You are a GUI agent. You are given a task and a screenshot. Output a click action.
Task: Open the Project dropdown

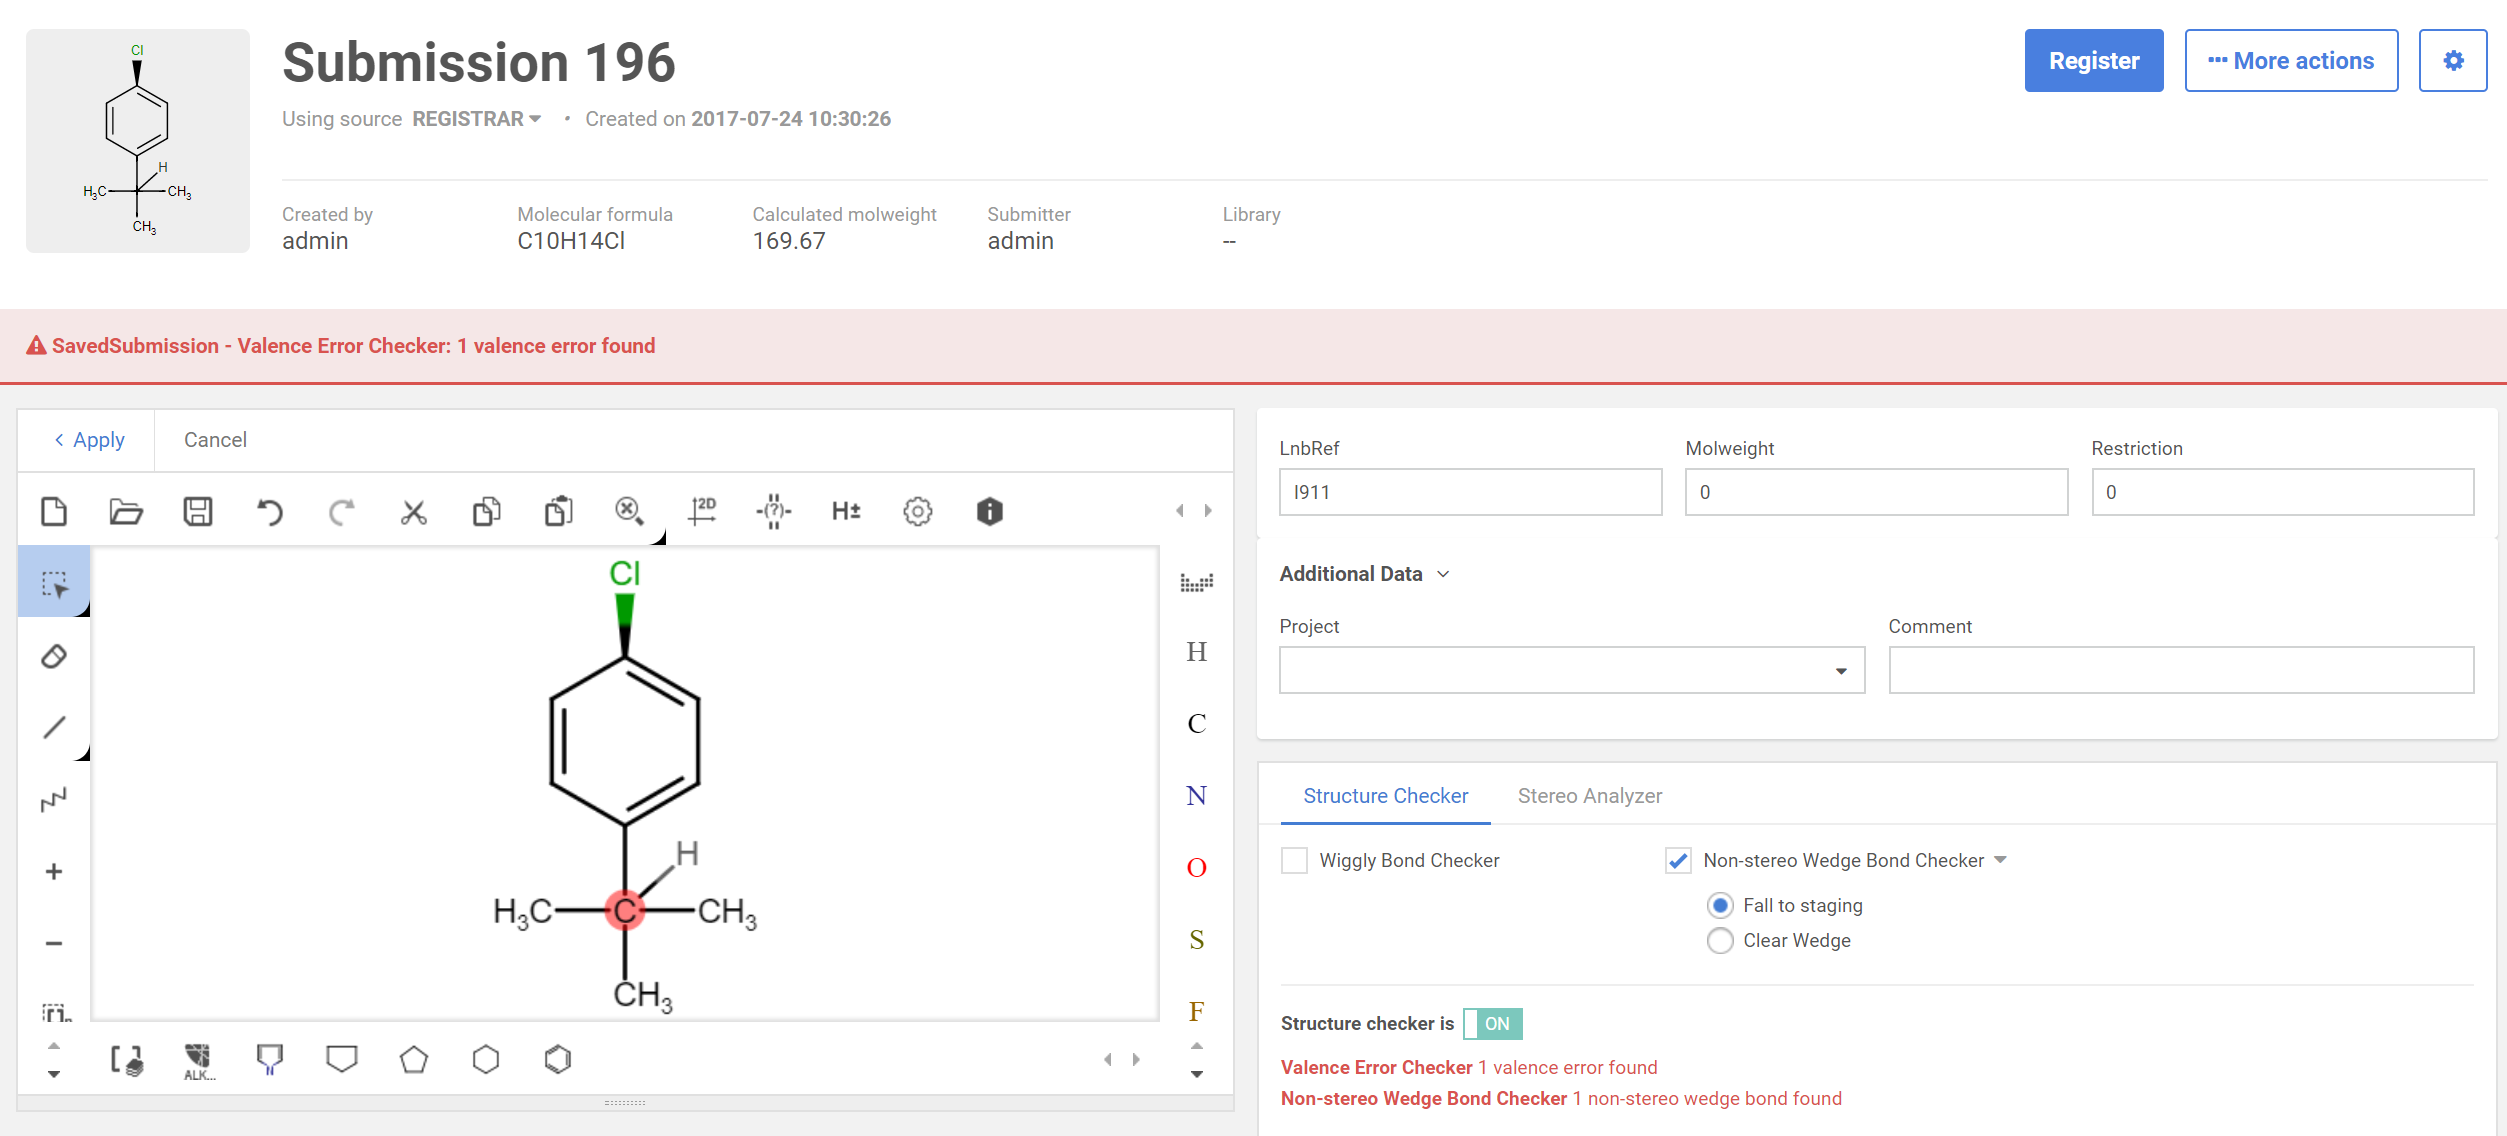(x=1571, y=670)
